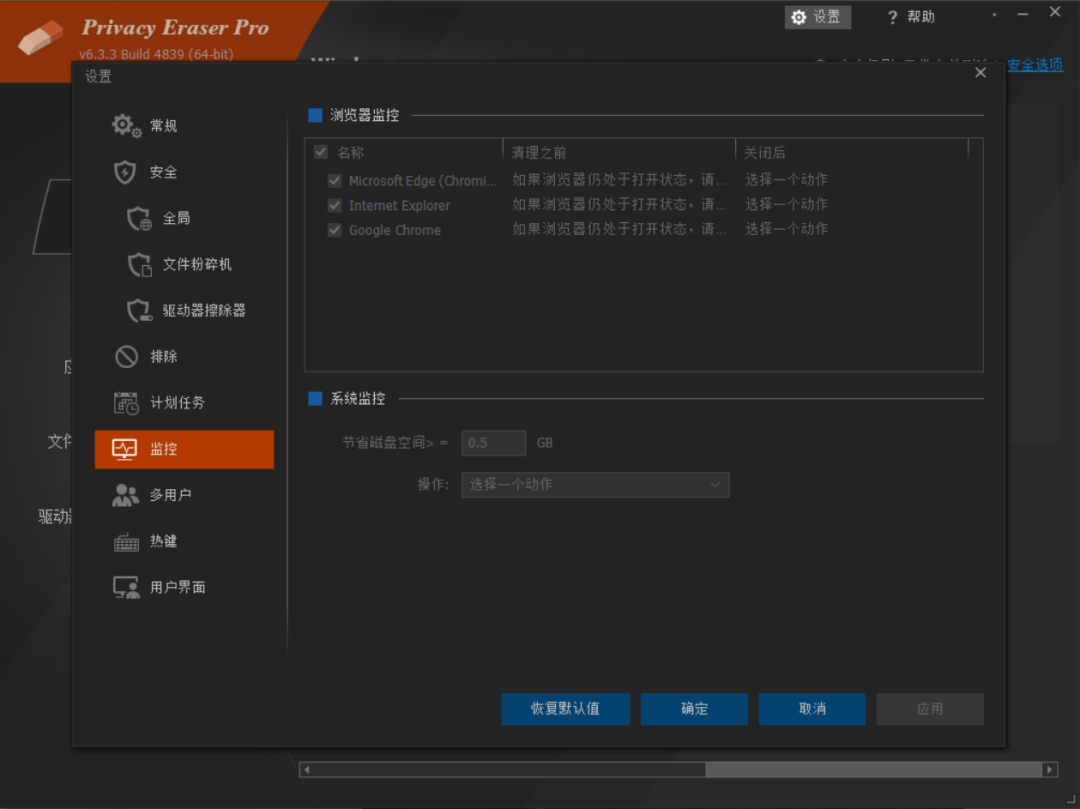
Task: Select 文件粉碎机 settings page
Action: [x=184, y=264]
